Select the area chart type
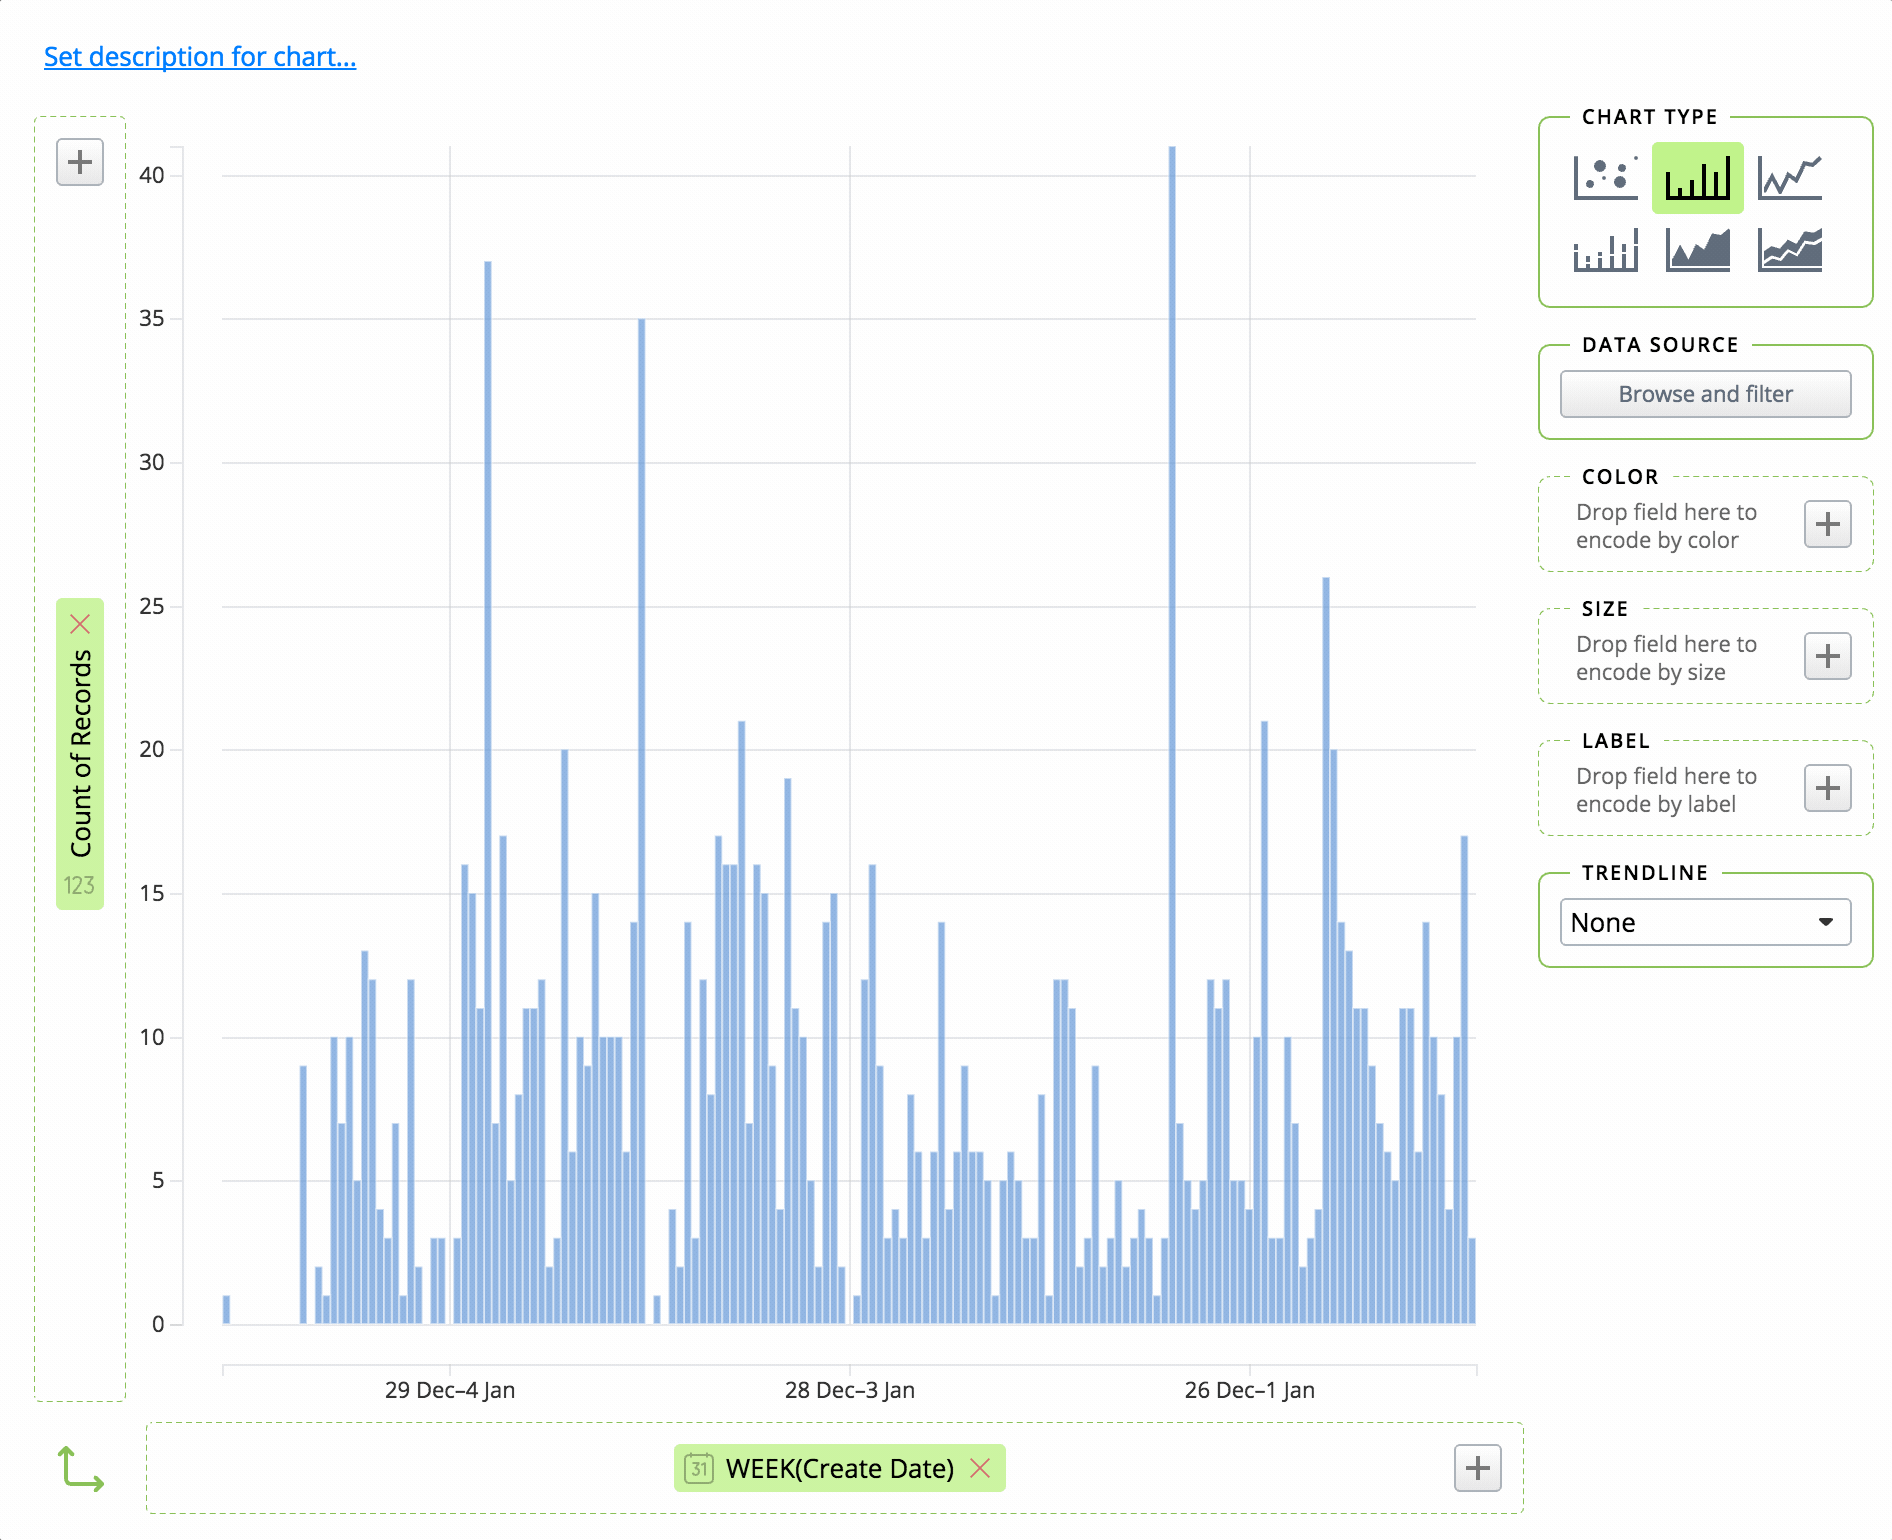Viewport: 1892px width, 1540px height. (x=1697, y=252)
